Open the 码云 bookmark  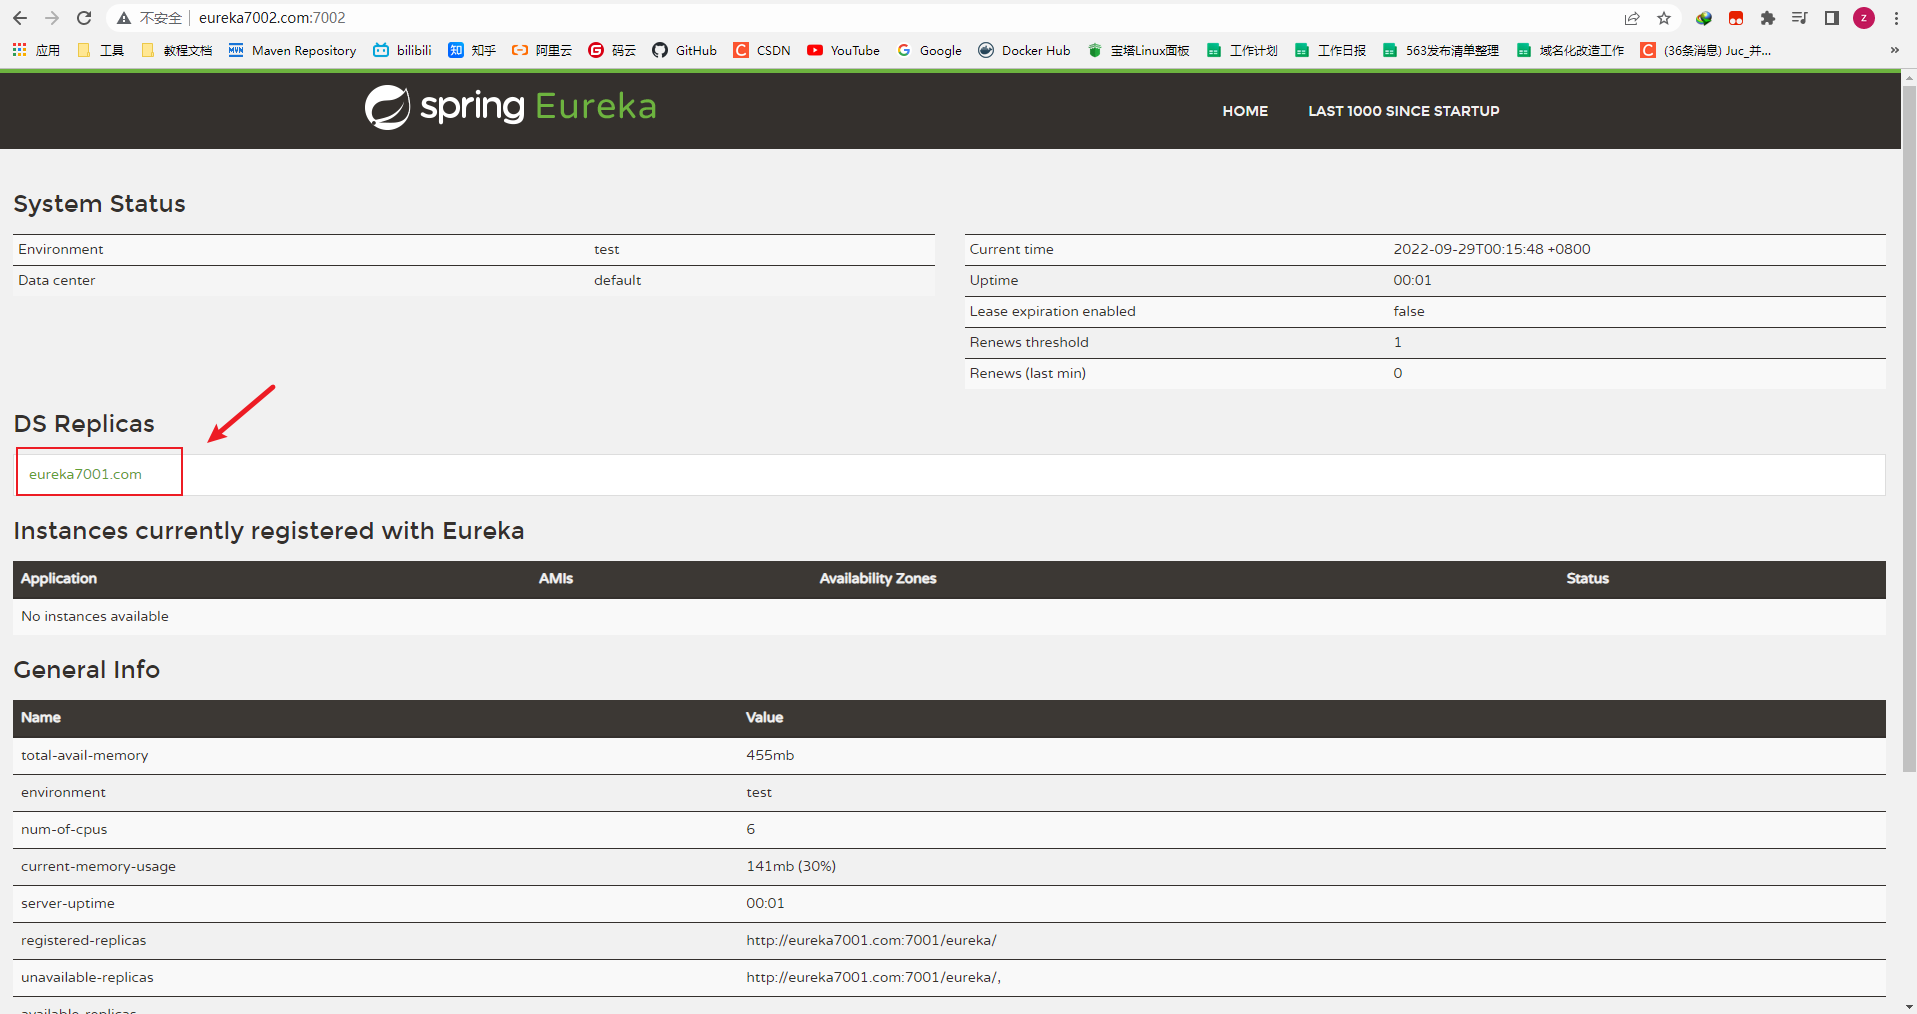click(612, 50)
